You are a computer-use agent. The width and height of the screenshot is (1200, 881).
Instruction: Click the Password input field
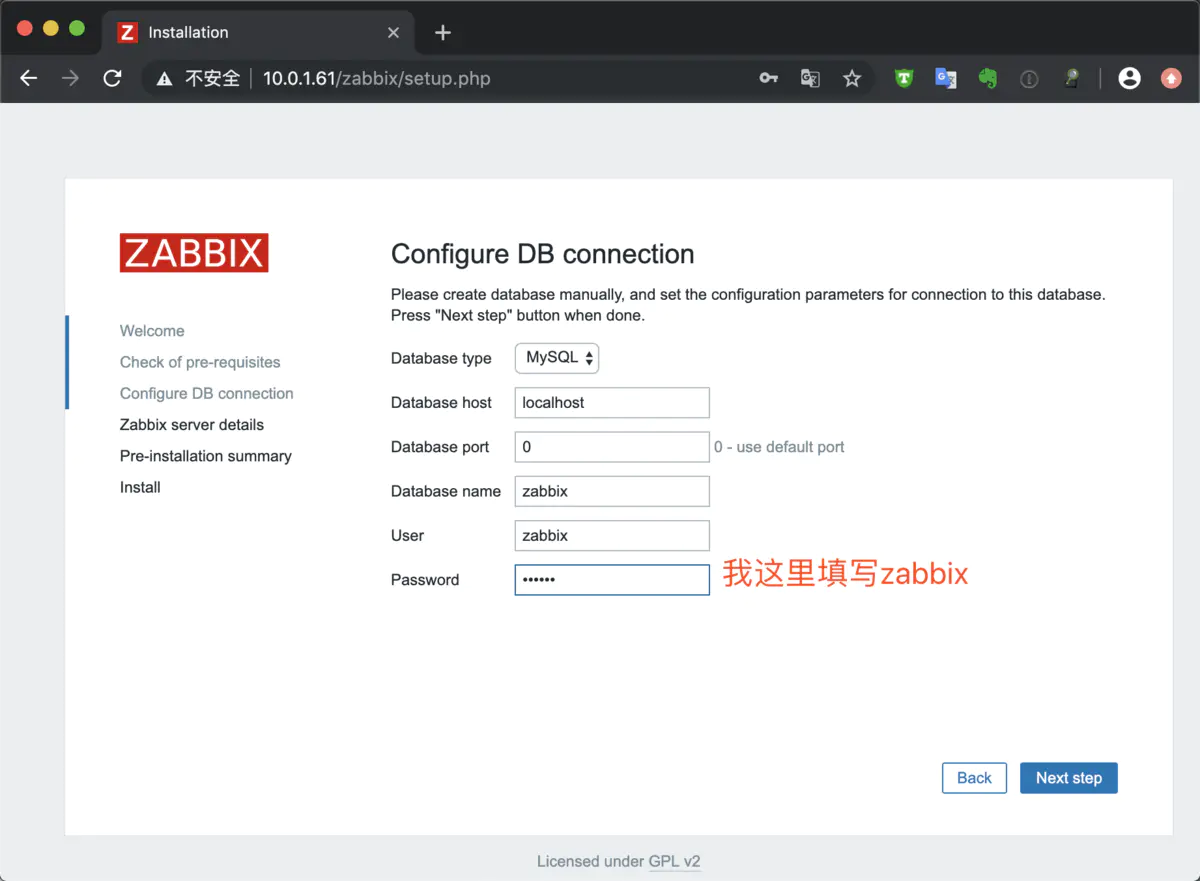pos(612,580)
